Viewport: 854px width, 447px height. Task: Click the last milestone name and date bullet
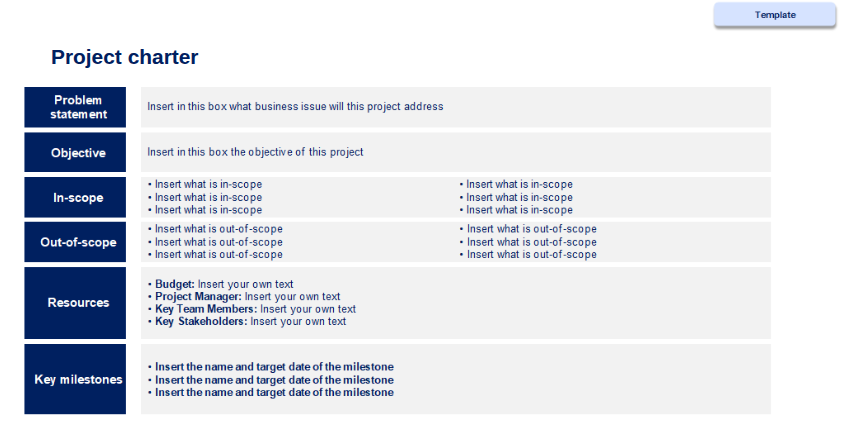click(271, 393)
